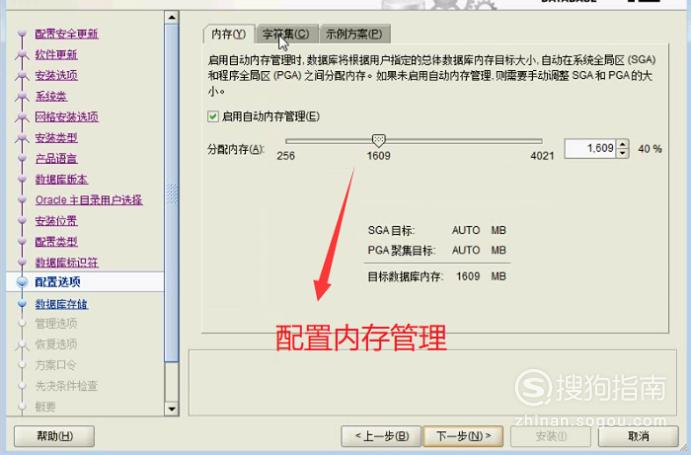Go to 数据库存储 step

coord(61,304)
